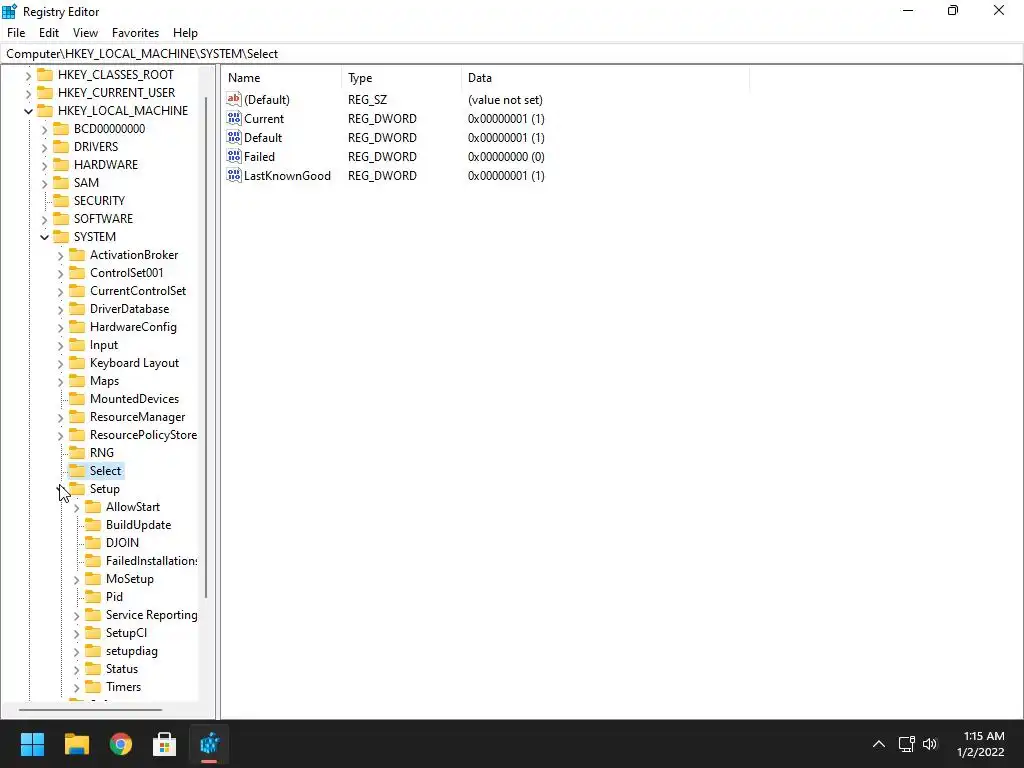Screen dimensions: 1024x768
Task: Open the Favorites menu
Action: point(135,33)
